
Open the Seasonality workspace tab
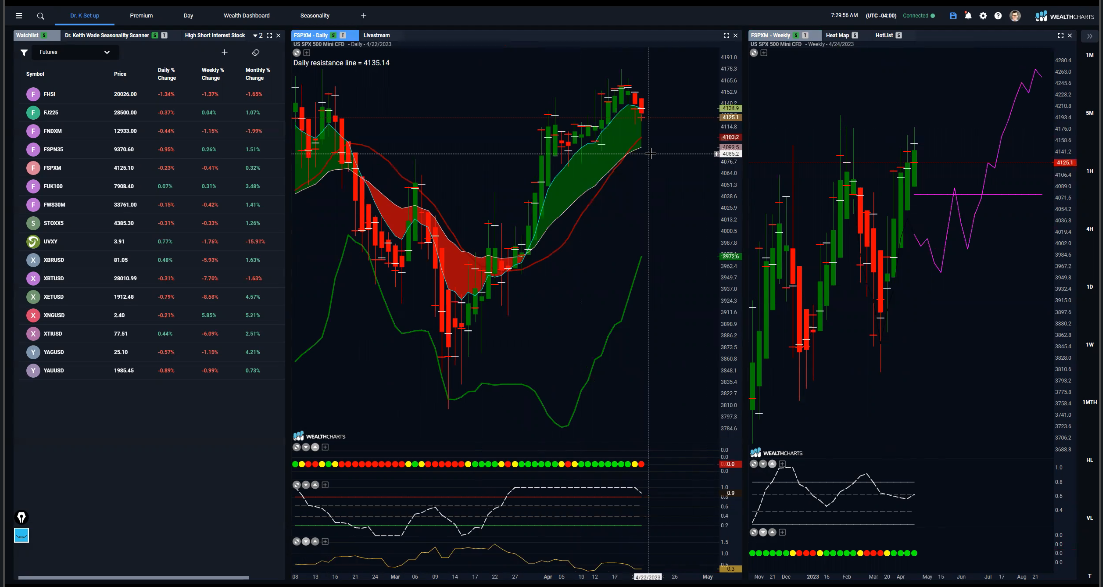click(314, 15)
